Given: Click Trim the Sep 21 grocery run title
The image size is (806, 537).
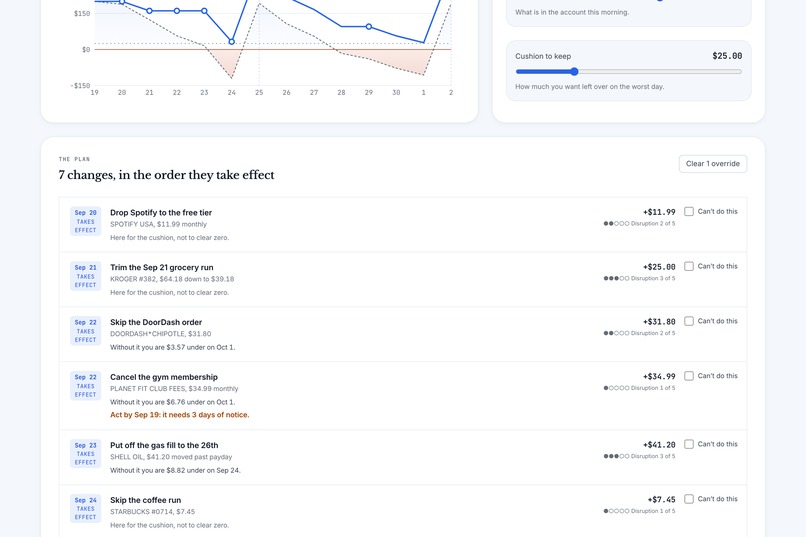Looking at the screenshot, I should [x=161, y=268].
